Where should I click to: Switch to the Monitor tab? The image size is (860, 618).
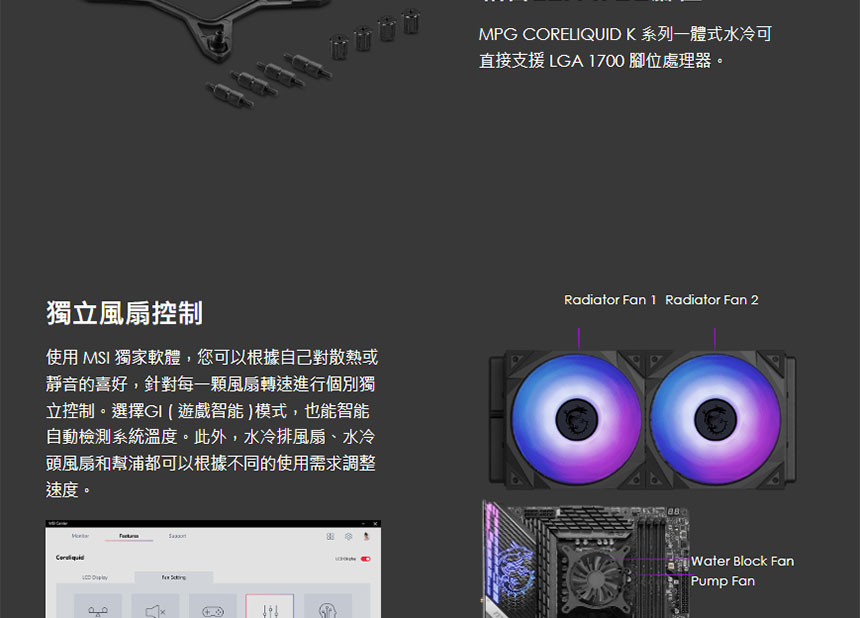point(80,536)
